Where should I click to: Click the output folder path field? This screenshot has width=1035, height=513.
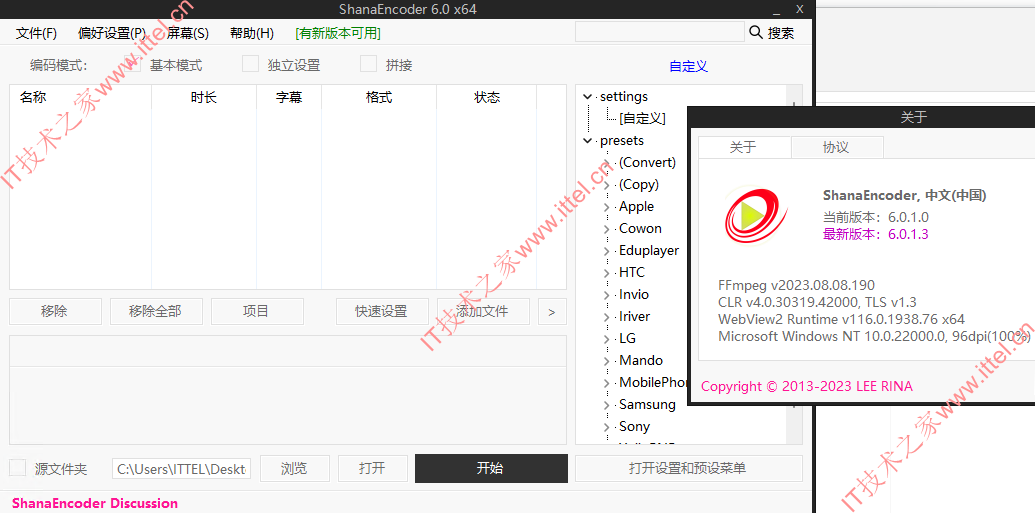pos(181,469)
